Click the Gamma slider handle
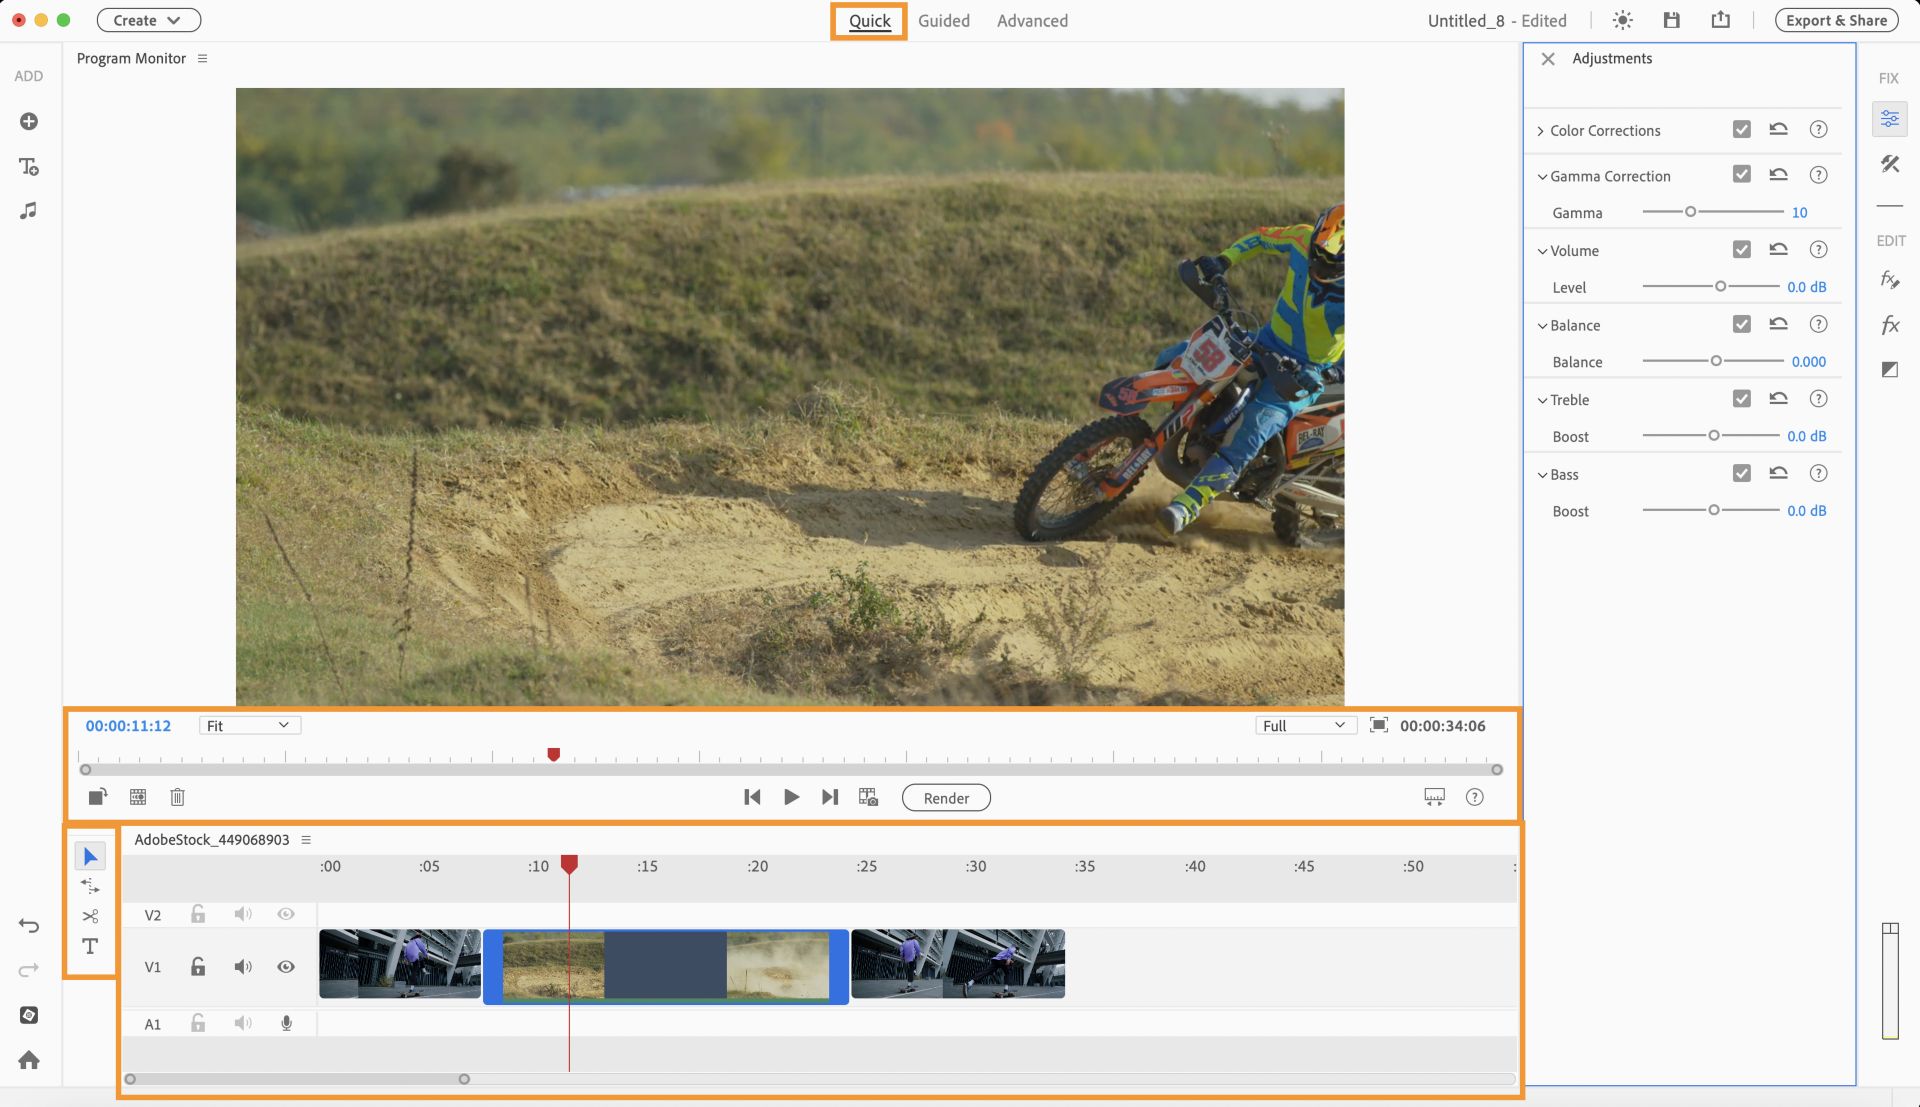This screenshot has height=1107, width=1920. [x=1690, y=212]
